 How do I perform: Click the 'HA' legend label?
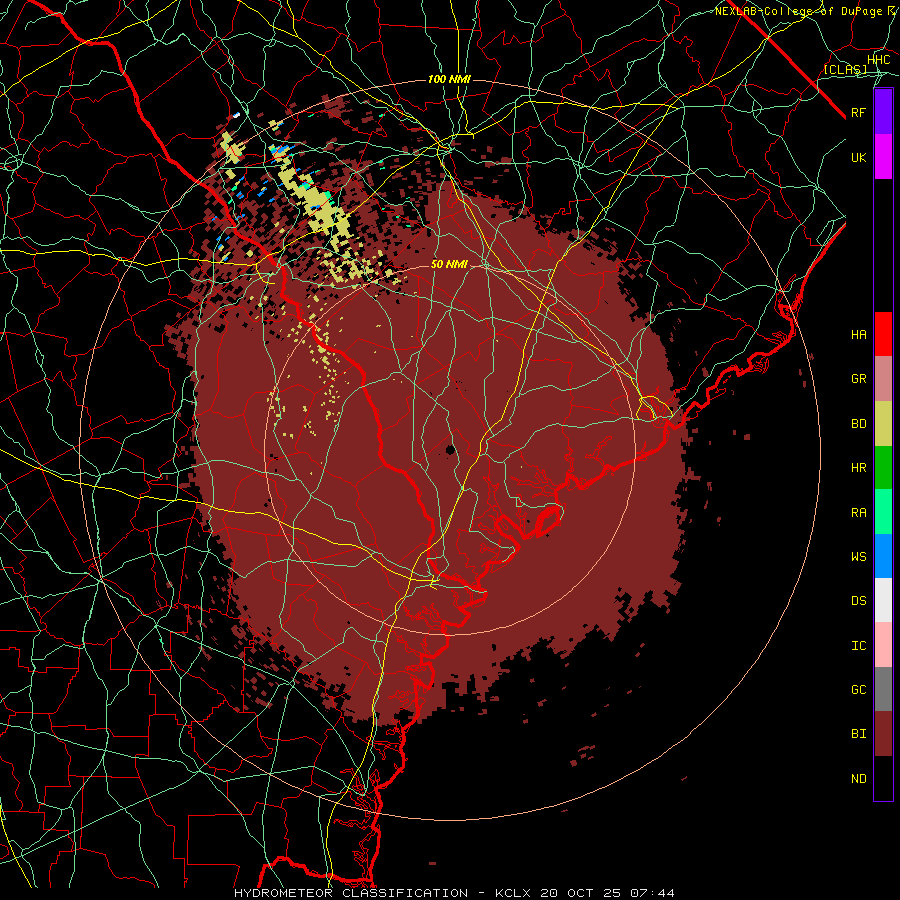tap(858, 334)
